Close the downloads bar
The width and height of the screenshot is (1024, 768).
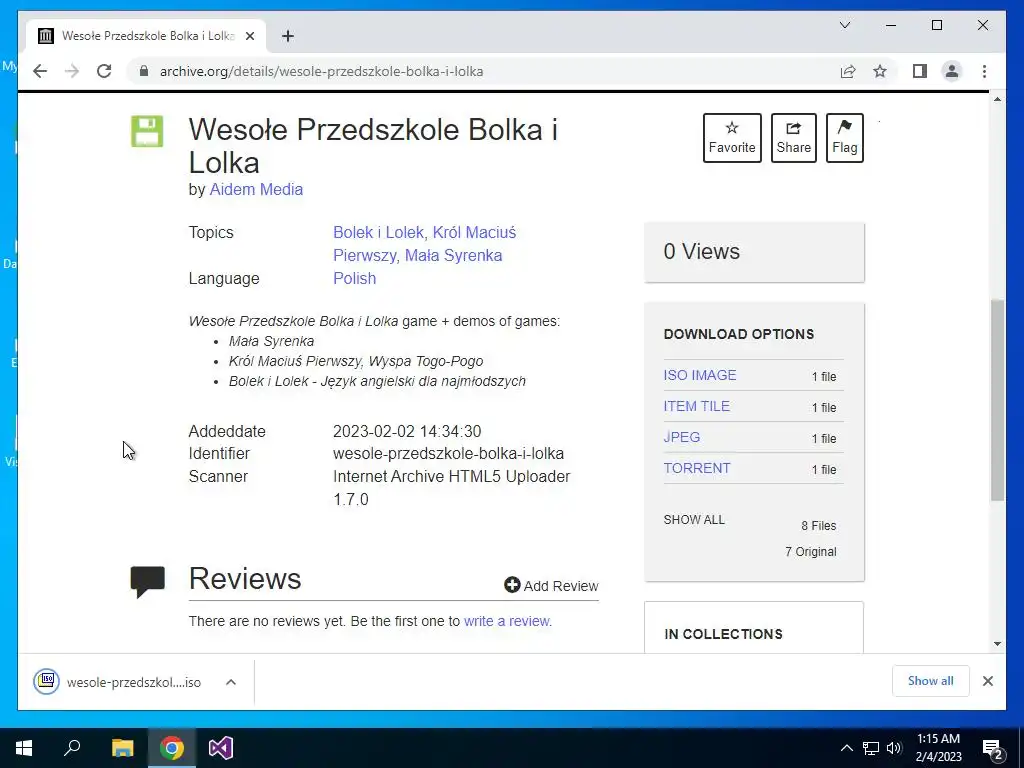987,681
